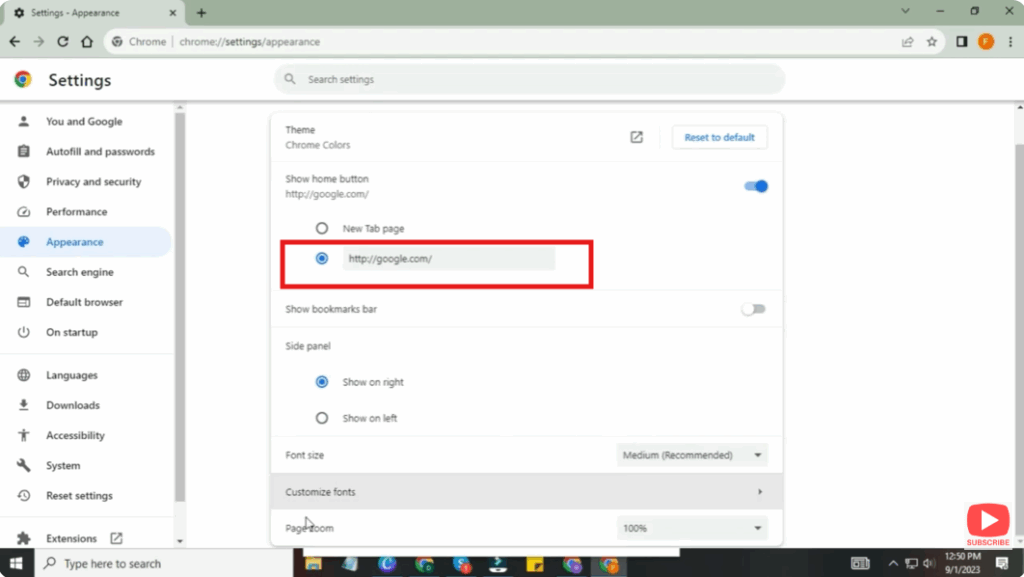Enable the Show bookmarks bar toggle

click(753, 309)
